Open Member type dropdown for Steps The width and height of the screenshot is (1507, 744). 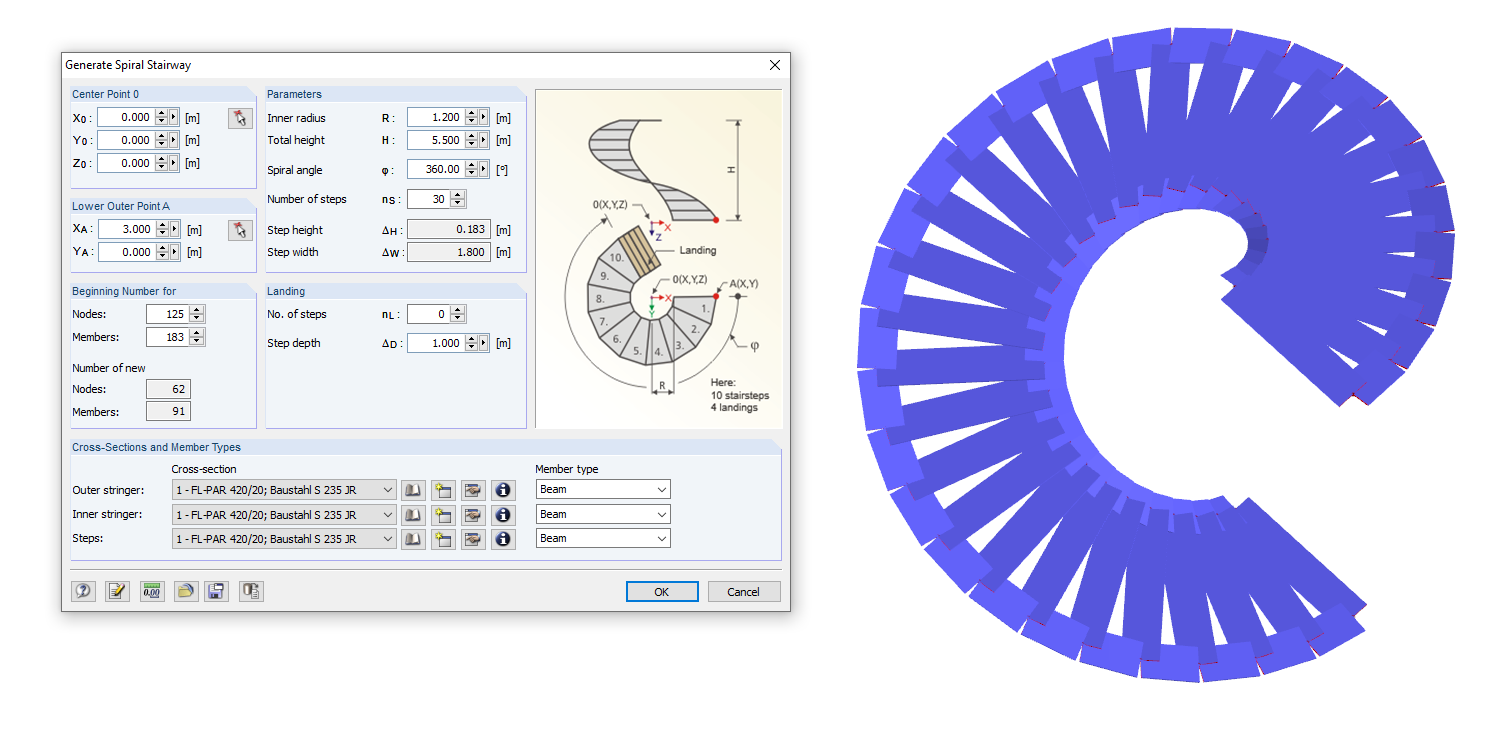[663, 538]
